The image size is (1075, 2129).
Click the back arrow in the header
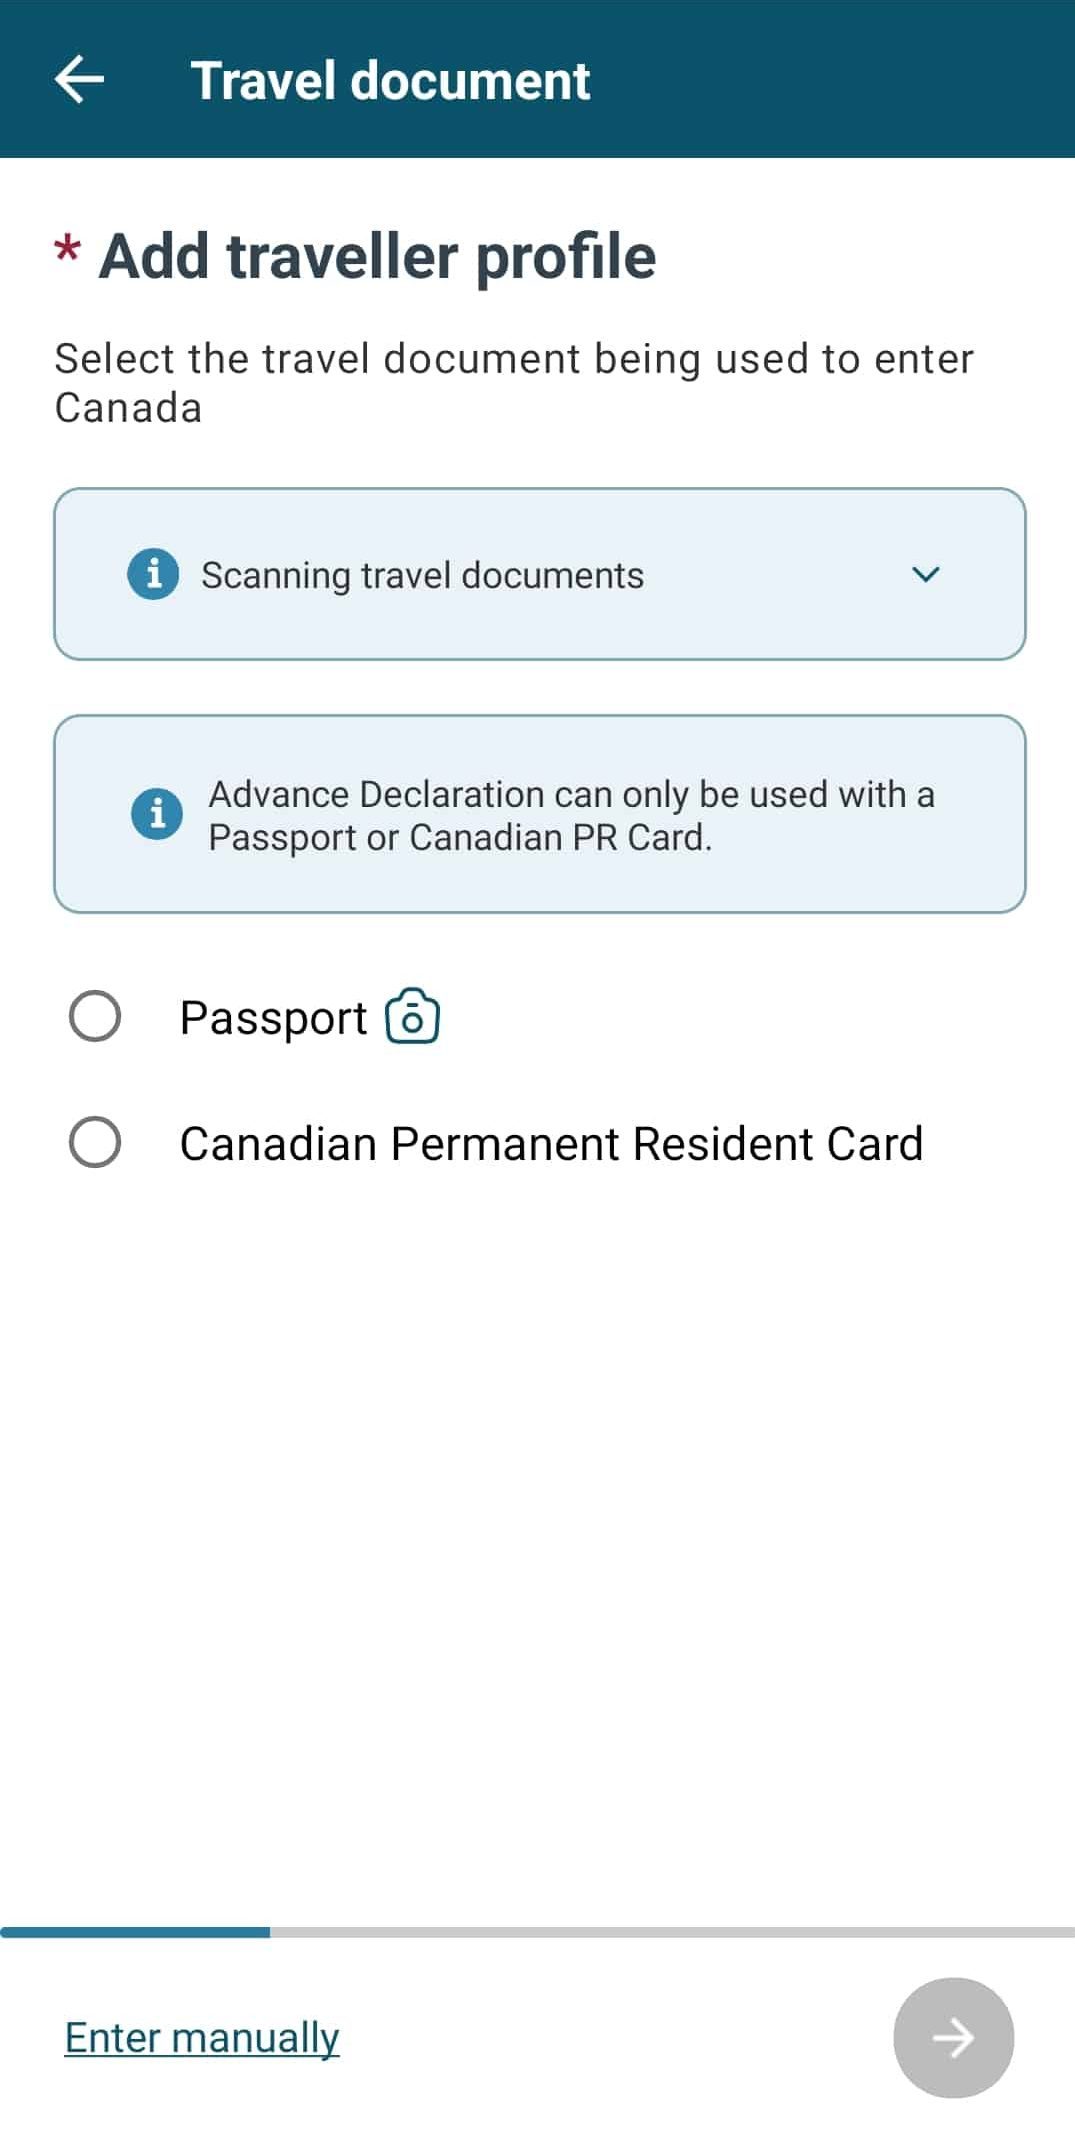[79, 80]
